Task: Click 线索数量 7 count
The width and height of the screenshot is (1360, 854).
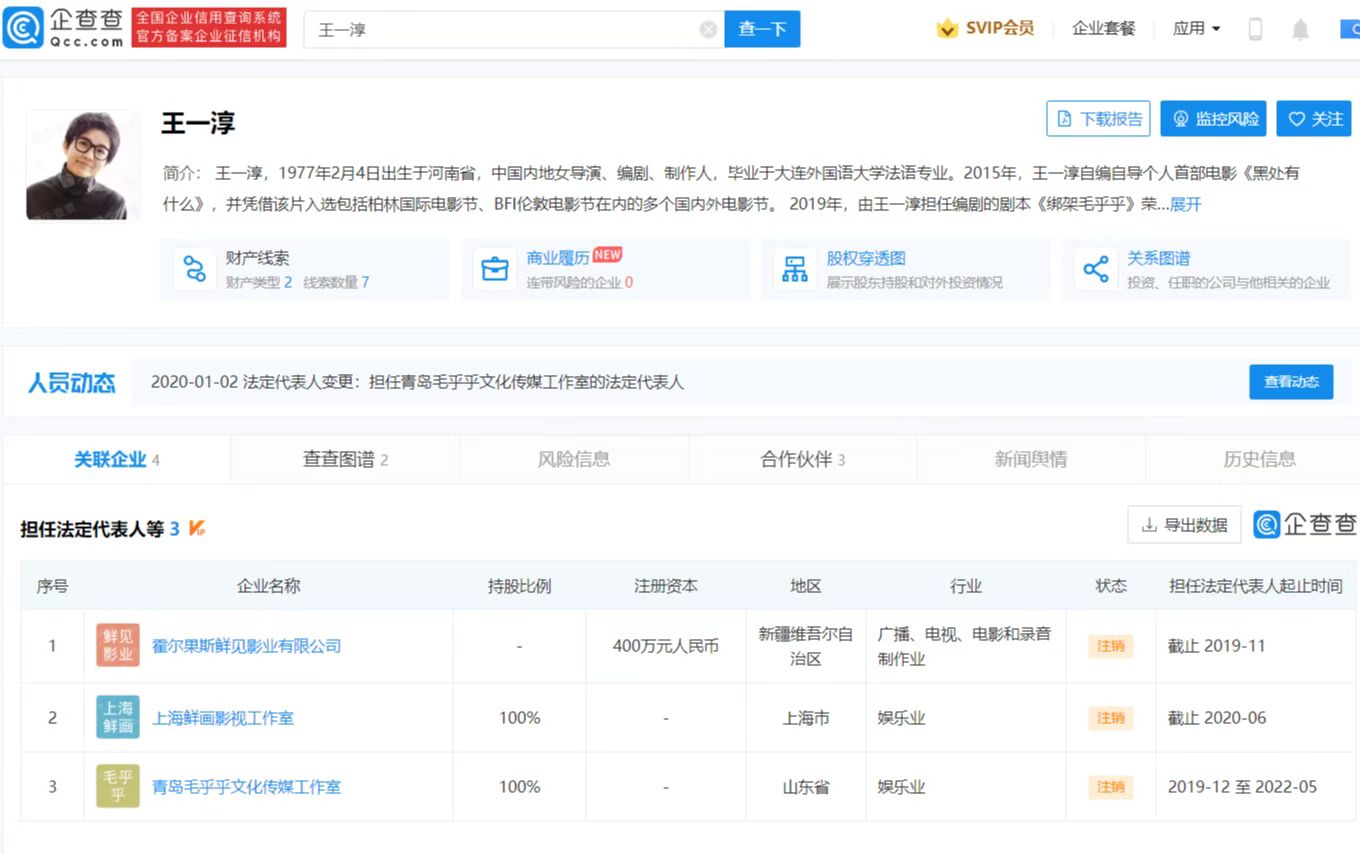Action: (337, 283)
